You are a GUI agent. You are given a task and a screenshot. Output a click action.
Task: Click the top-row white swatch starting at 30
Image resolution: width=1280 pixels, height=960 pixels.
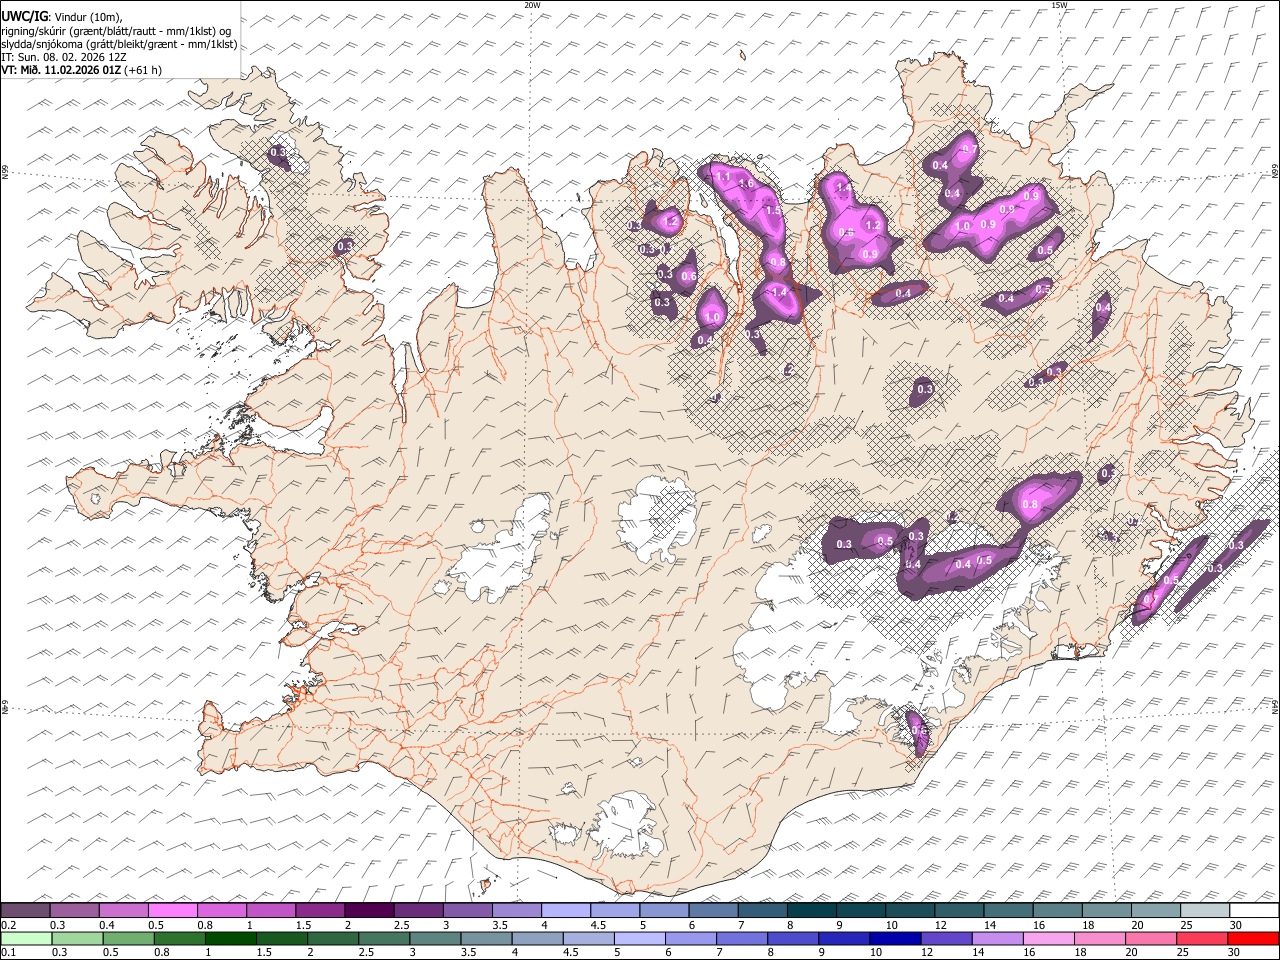click(x=1254, y=911)
